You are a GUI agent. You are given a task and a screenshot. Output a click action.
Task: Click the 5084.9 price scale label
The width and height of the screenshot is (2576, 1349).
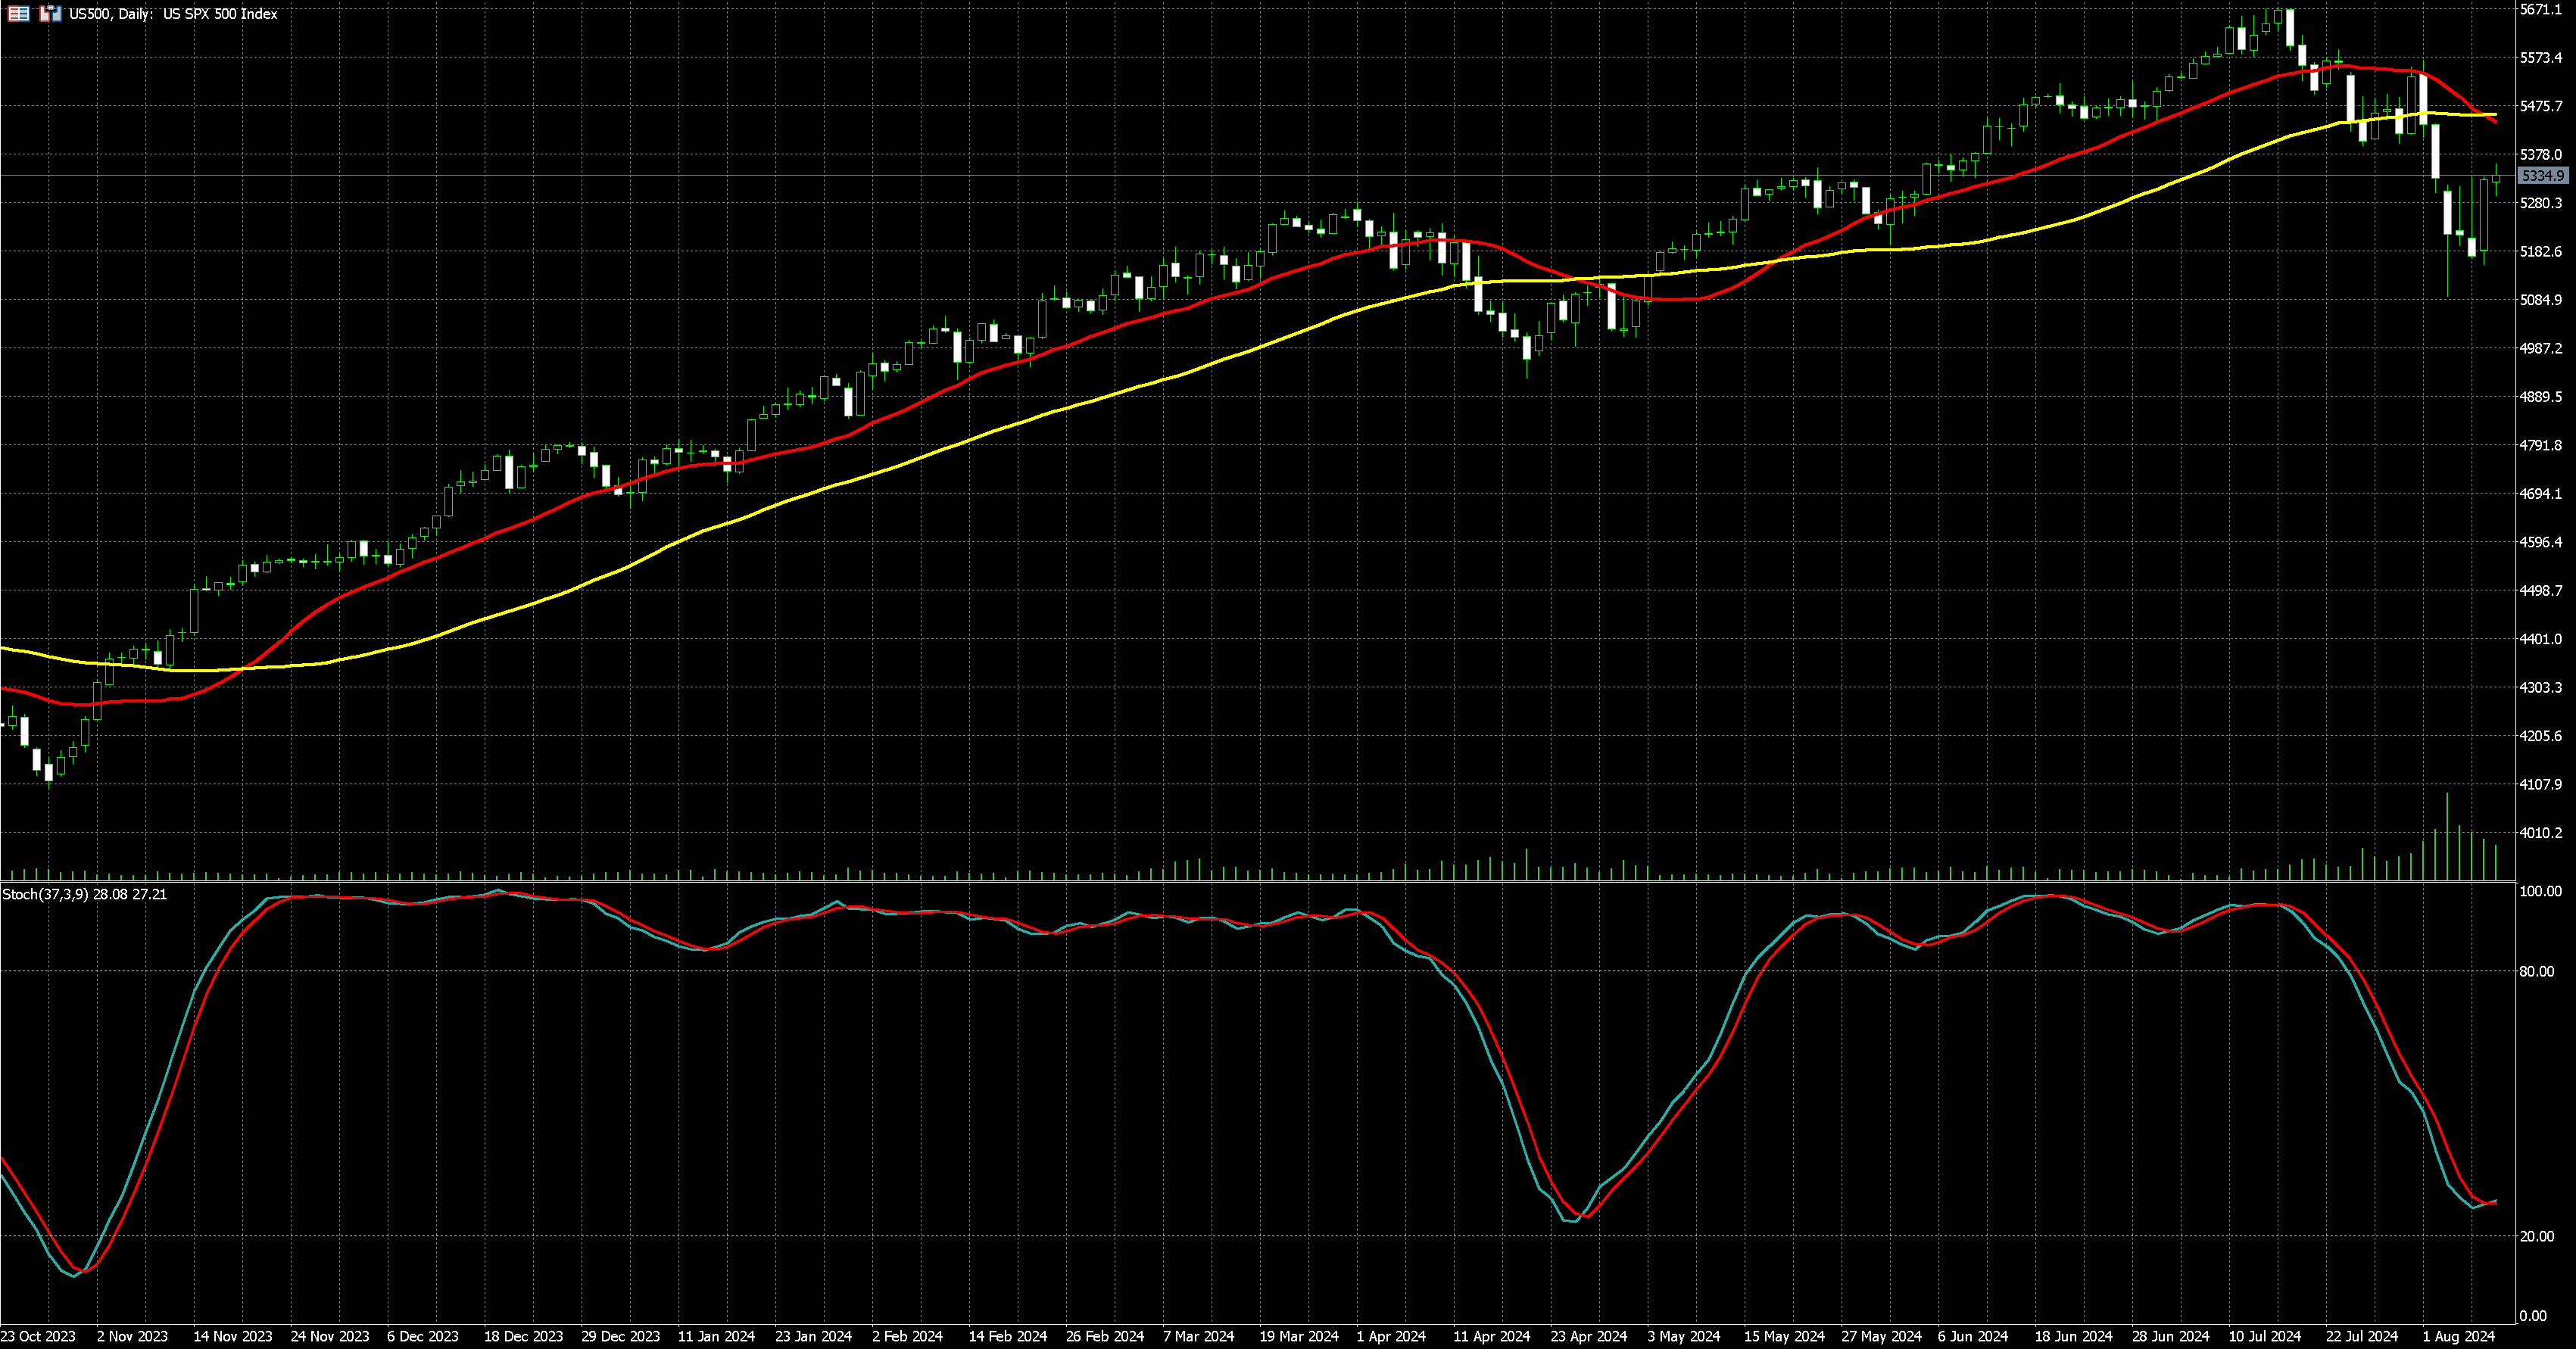tap(2540, 300)
